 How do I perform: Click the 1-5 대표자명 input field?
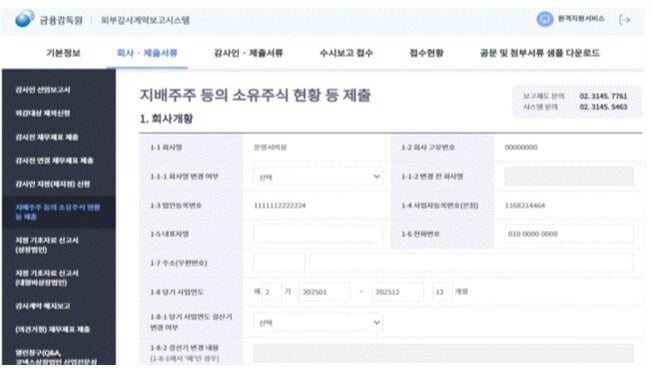[318, 234]
